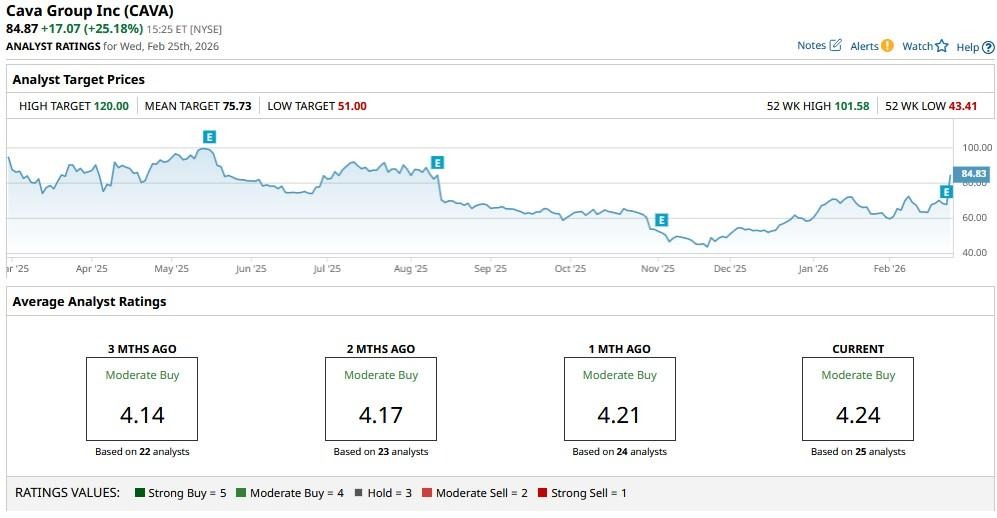Click the 84.83 current price label on chart

coord(973,174)
